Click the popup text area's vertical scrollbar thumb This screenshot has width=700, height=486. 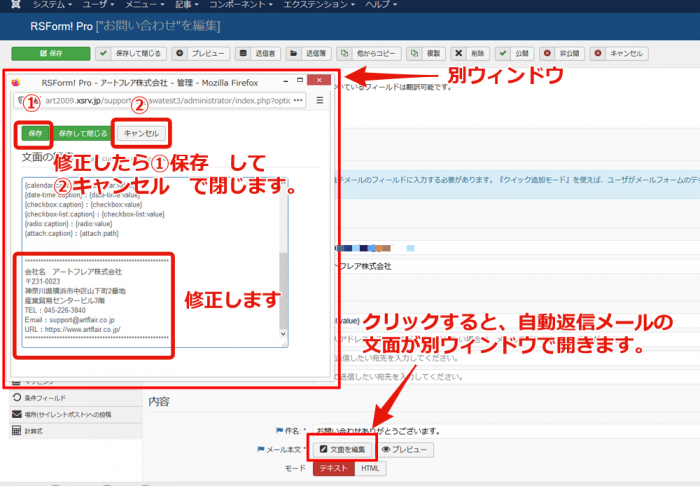(283, 291)
